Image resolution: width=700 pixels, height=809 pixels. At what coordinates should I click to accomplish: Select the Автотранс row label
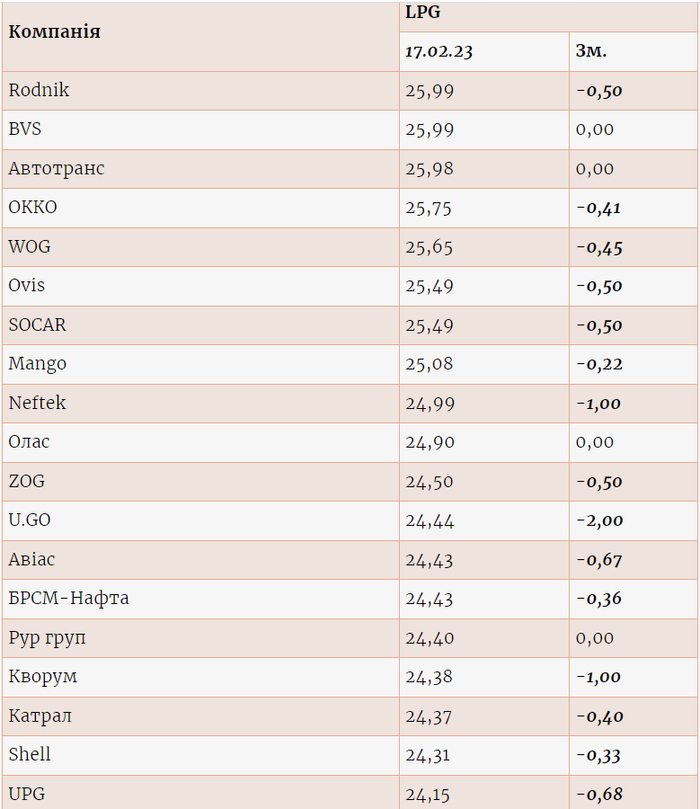click(x=56, y=168)
